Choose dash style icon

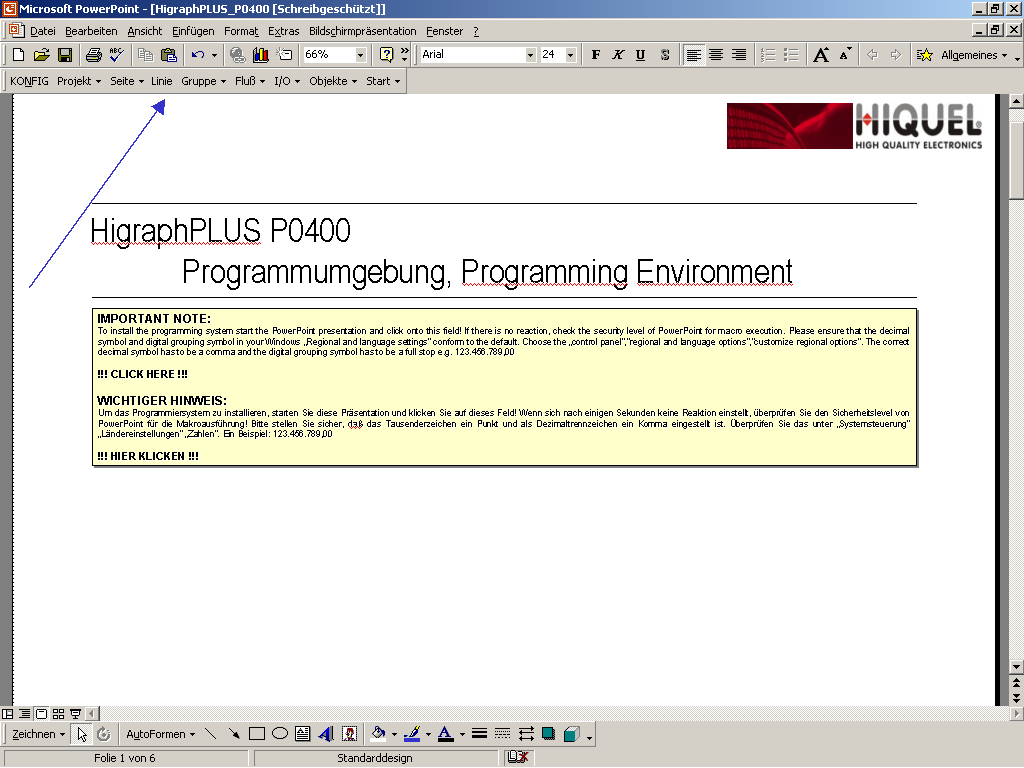[502, 734]
